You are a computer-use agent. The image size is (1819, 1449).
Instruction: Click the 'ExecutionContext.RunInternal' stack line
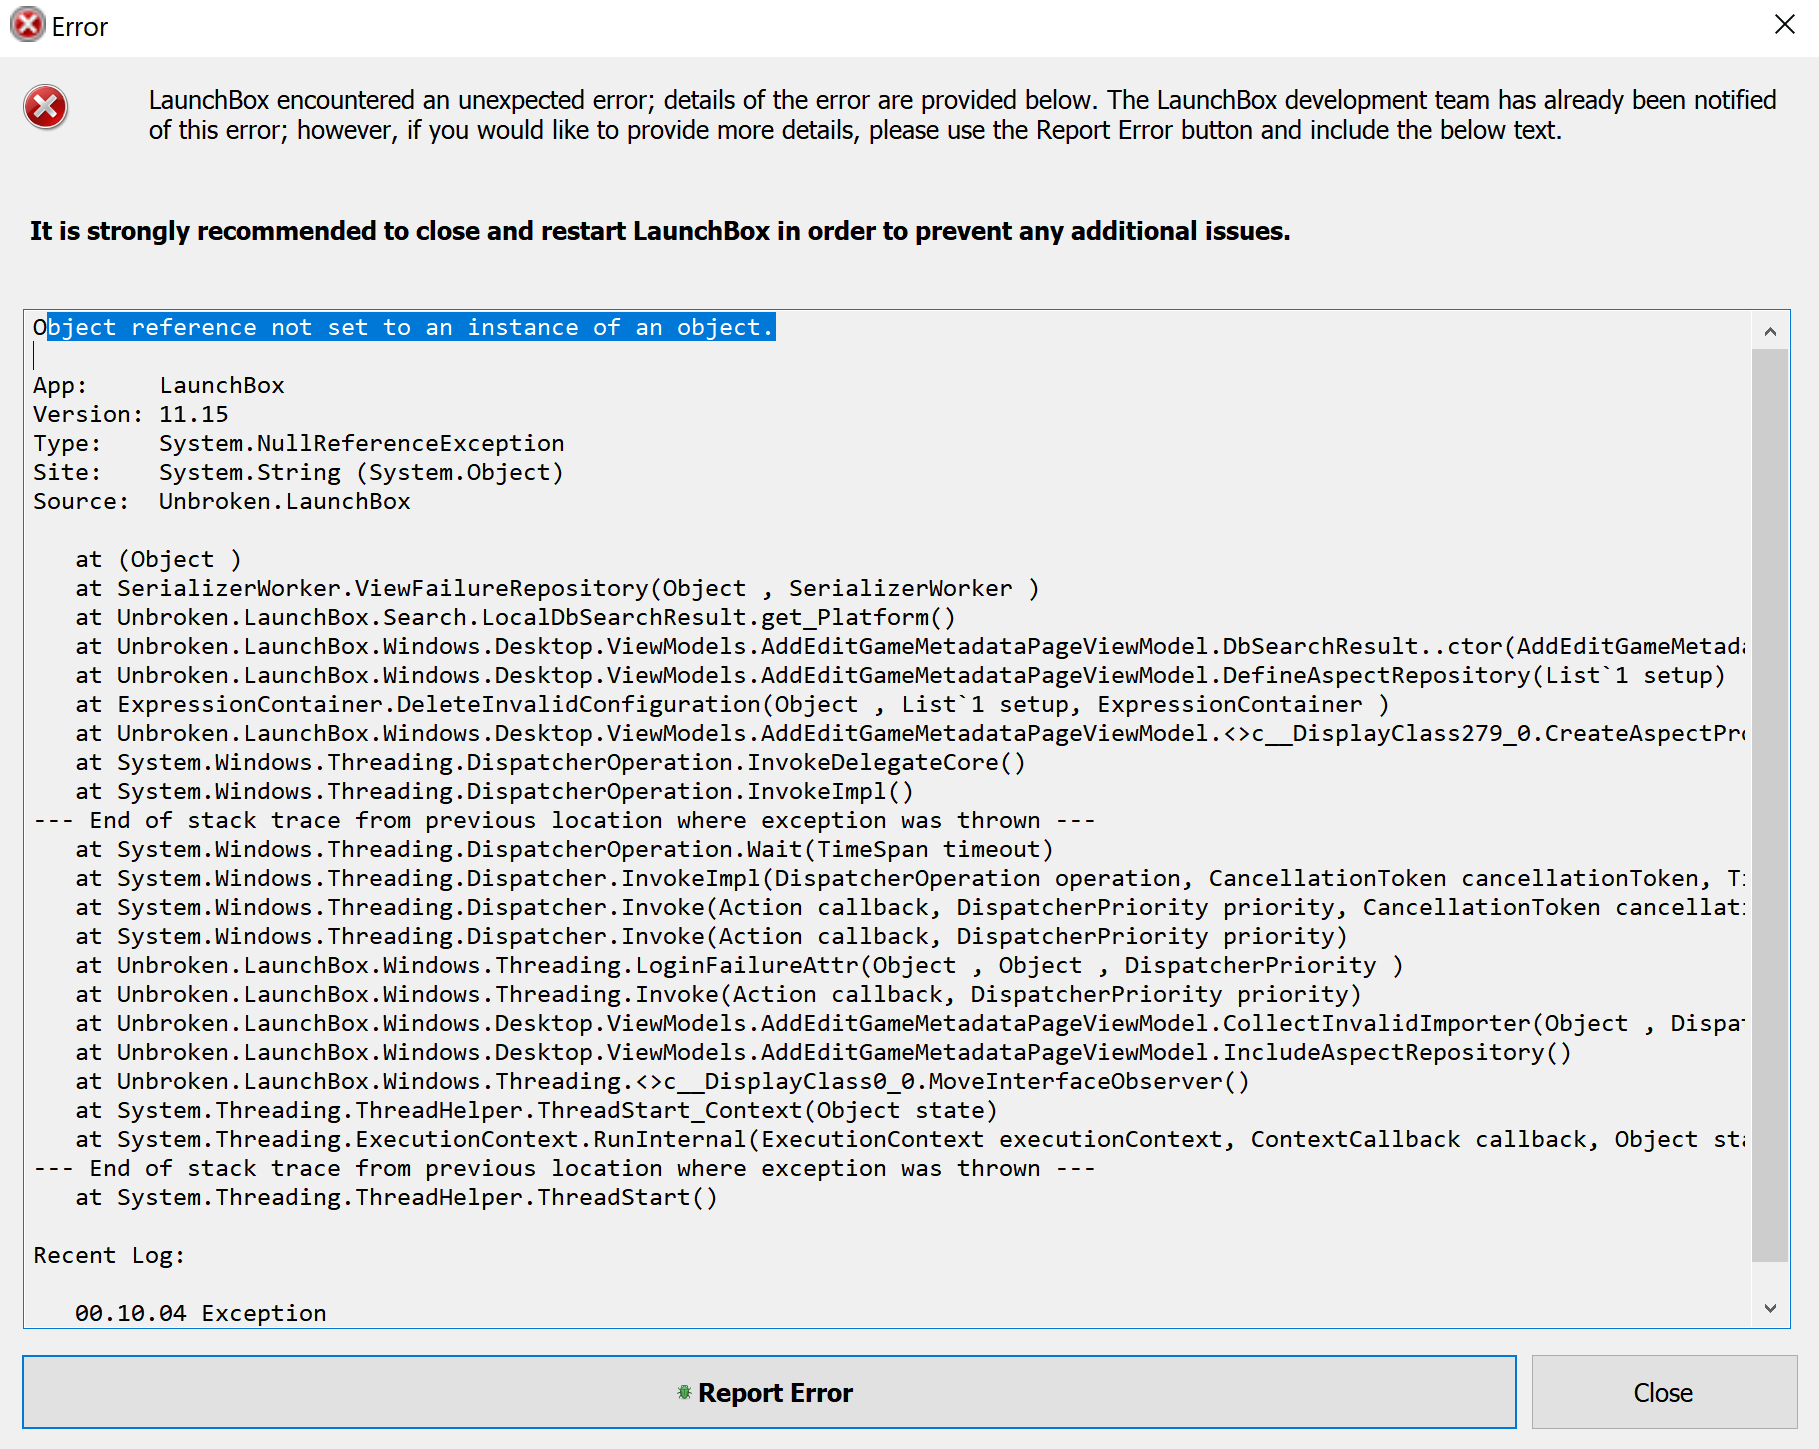coord(910,1139)
